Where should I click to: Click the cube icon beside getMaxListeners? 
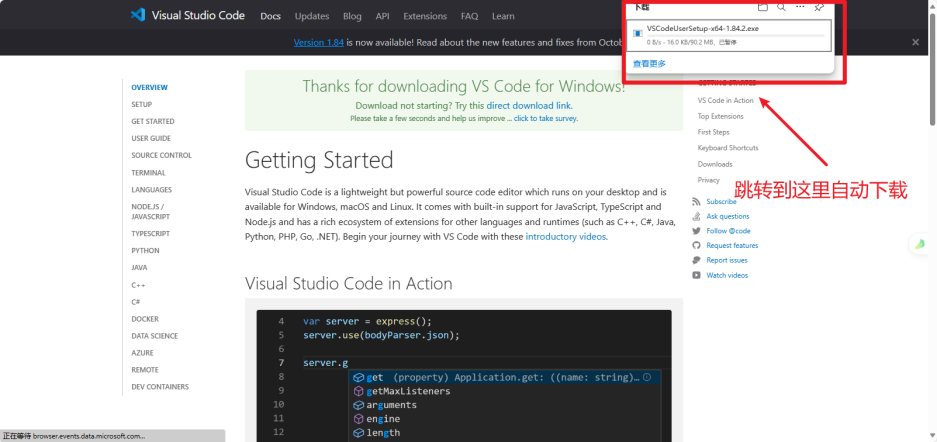[x=359, y=391]
